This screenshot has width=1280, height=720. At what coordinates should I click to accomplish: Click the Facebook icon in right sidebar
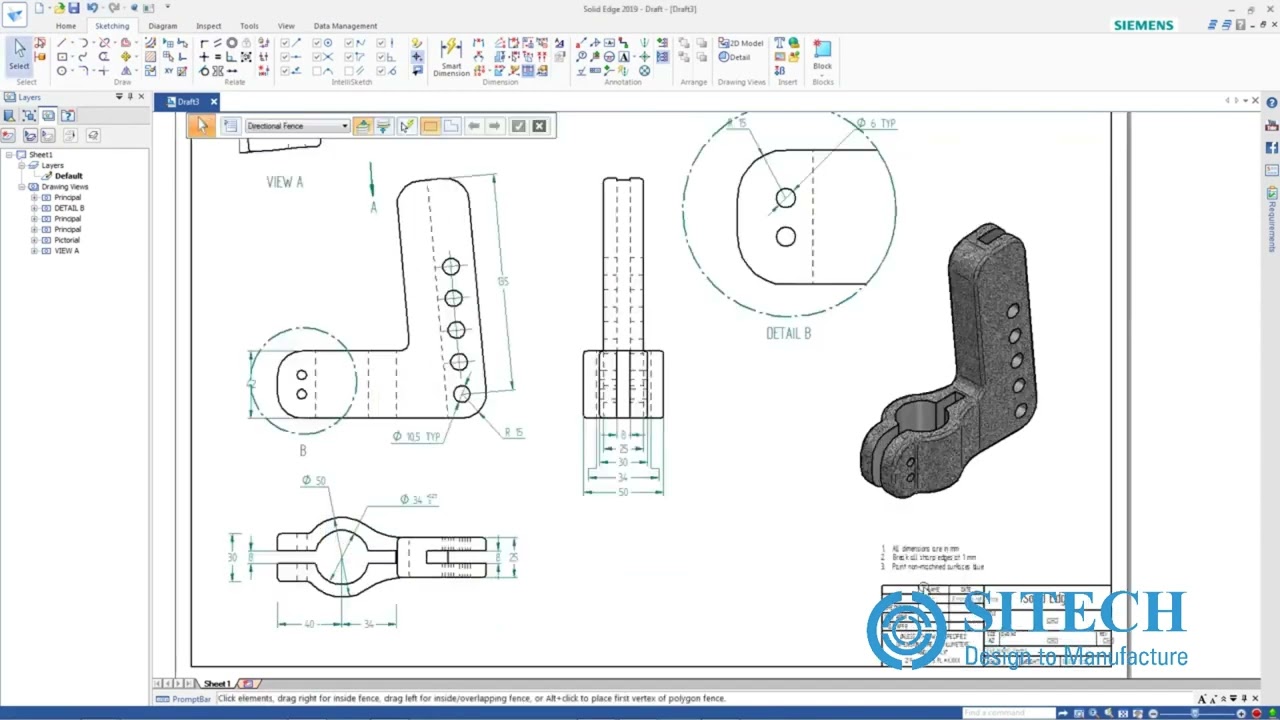click(x=1272, y=148)
